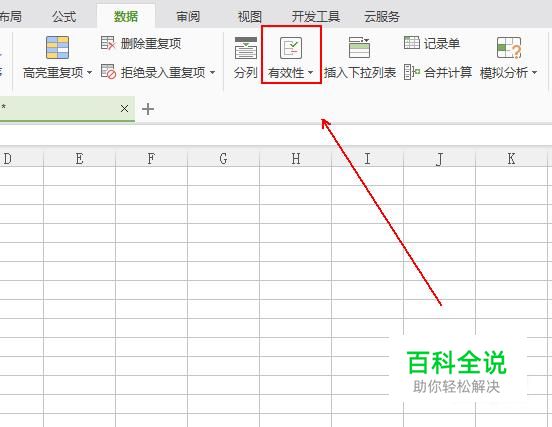The height and width of the screenshot is (427, 552).
Task: Open the 视图 ribbon tab
Action: (250, 17)
